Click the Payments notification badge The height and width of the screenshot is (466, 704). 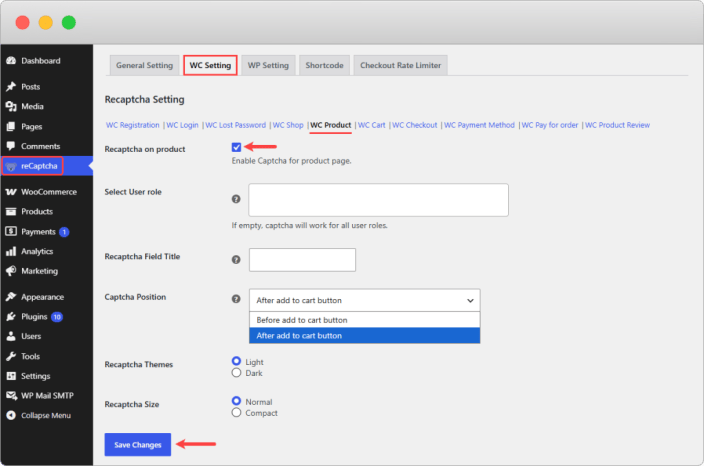(64, 232)
